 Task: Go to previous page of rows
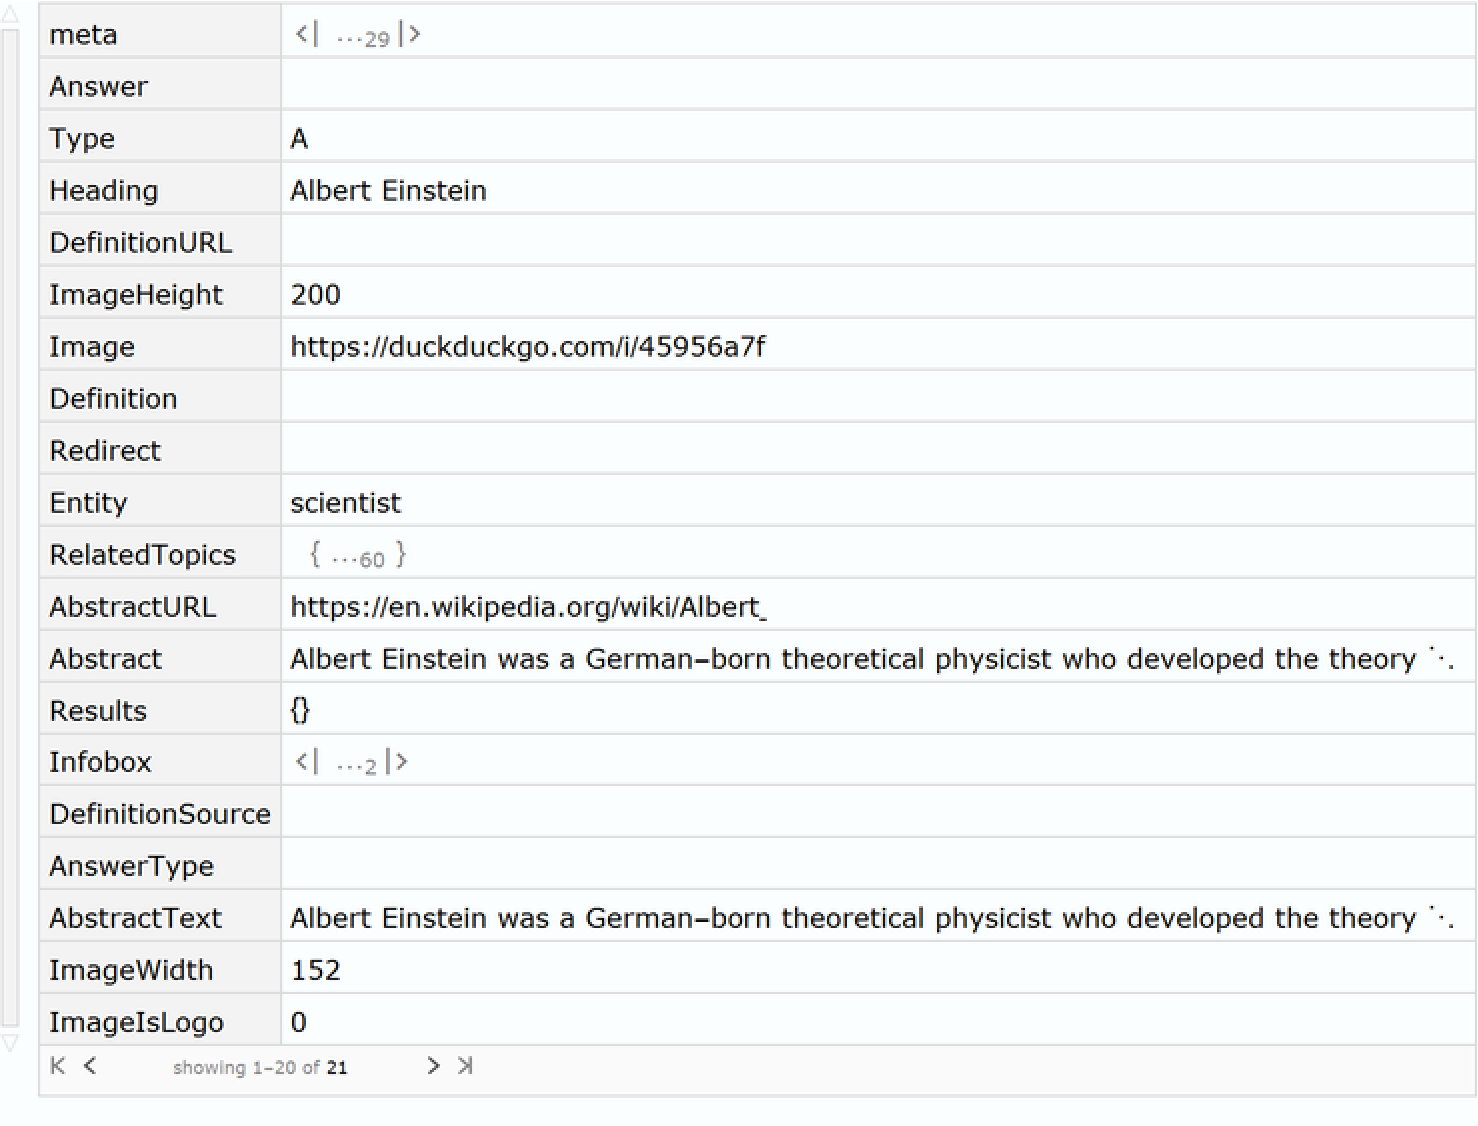pyautogui.click(x=90, y=1066)
